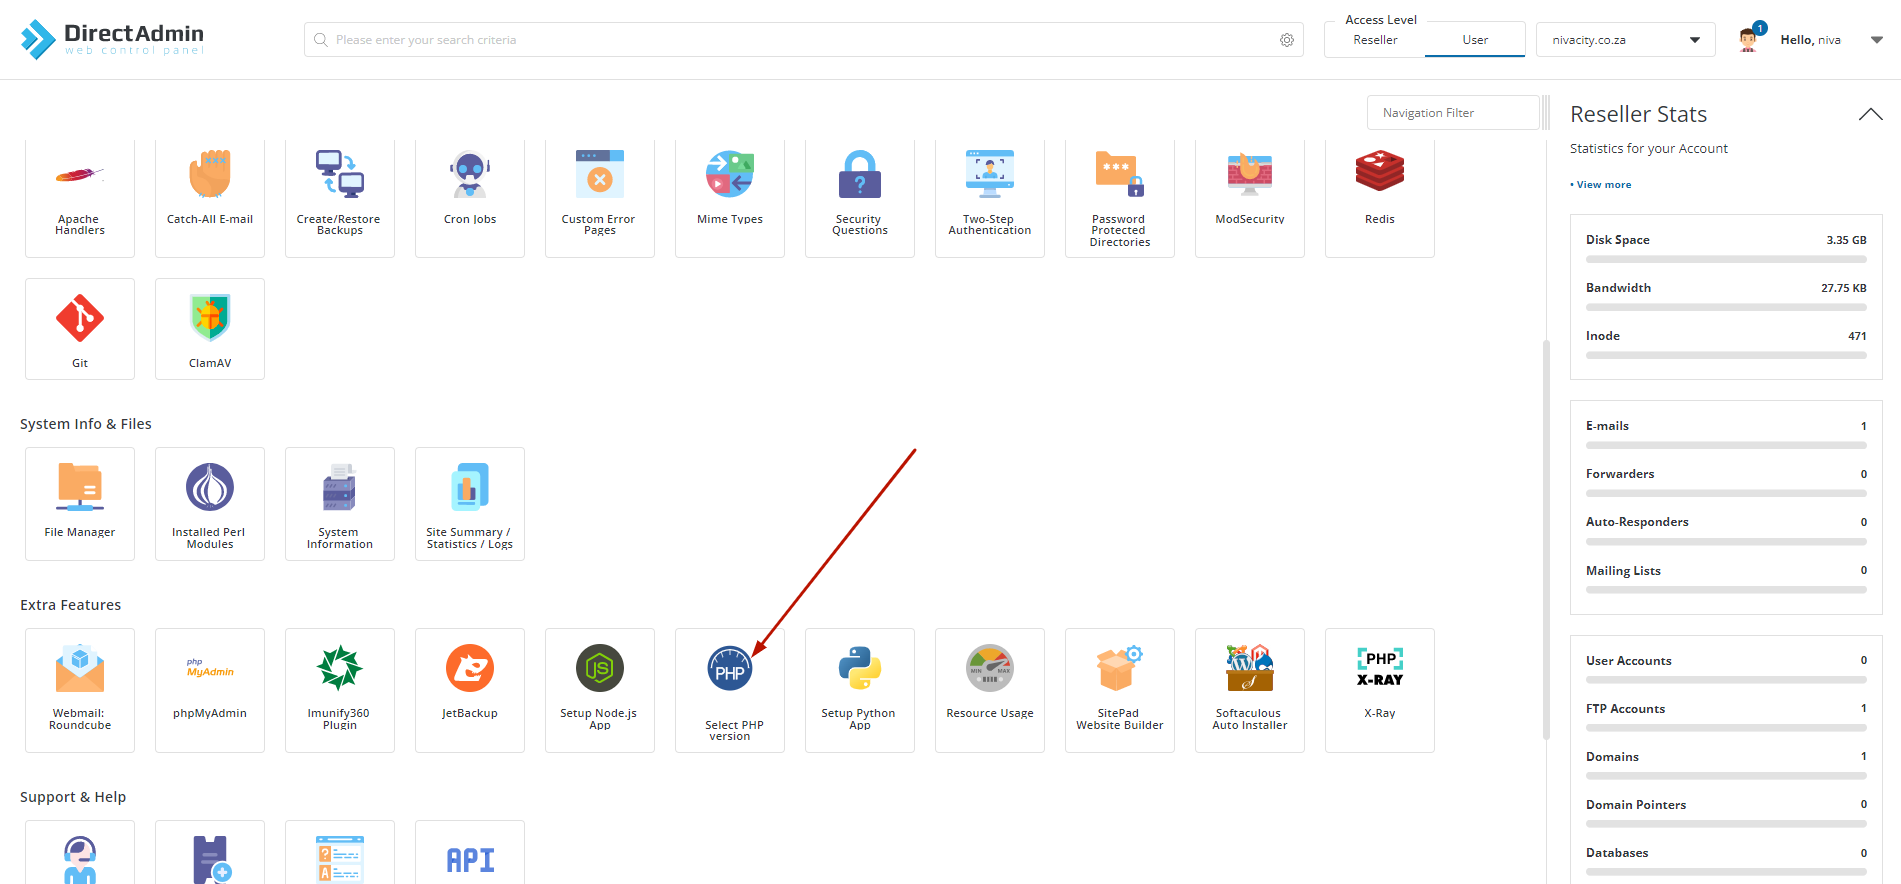1901x884 pixels.
Task: Focus the Navigation Filter field
Action: point(1452,113)
